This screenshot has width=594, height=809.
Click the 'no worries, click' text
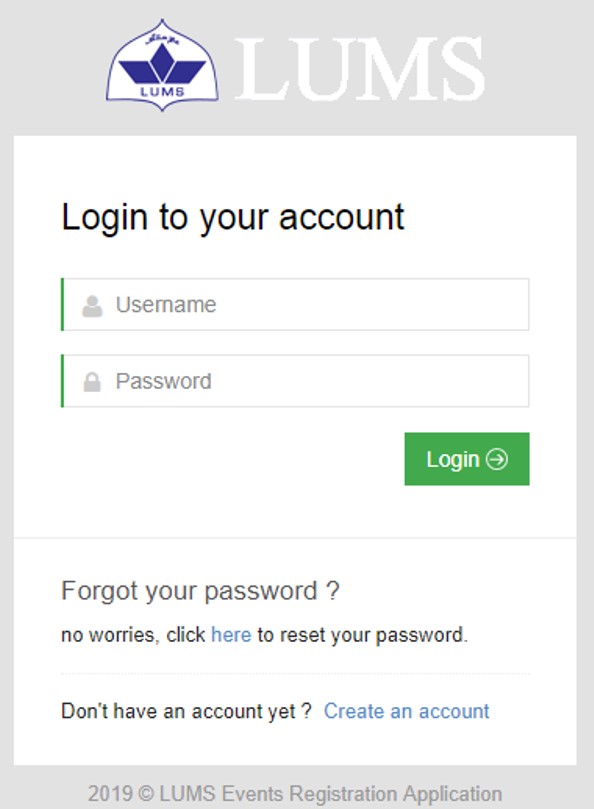tap(133, 635)
